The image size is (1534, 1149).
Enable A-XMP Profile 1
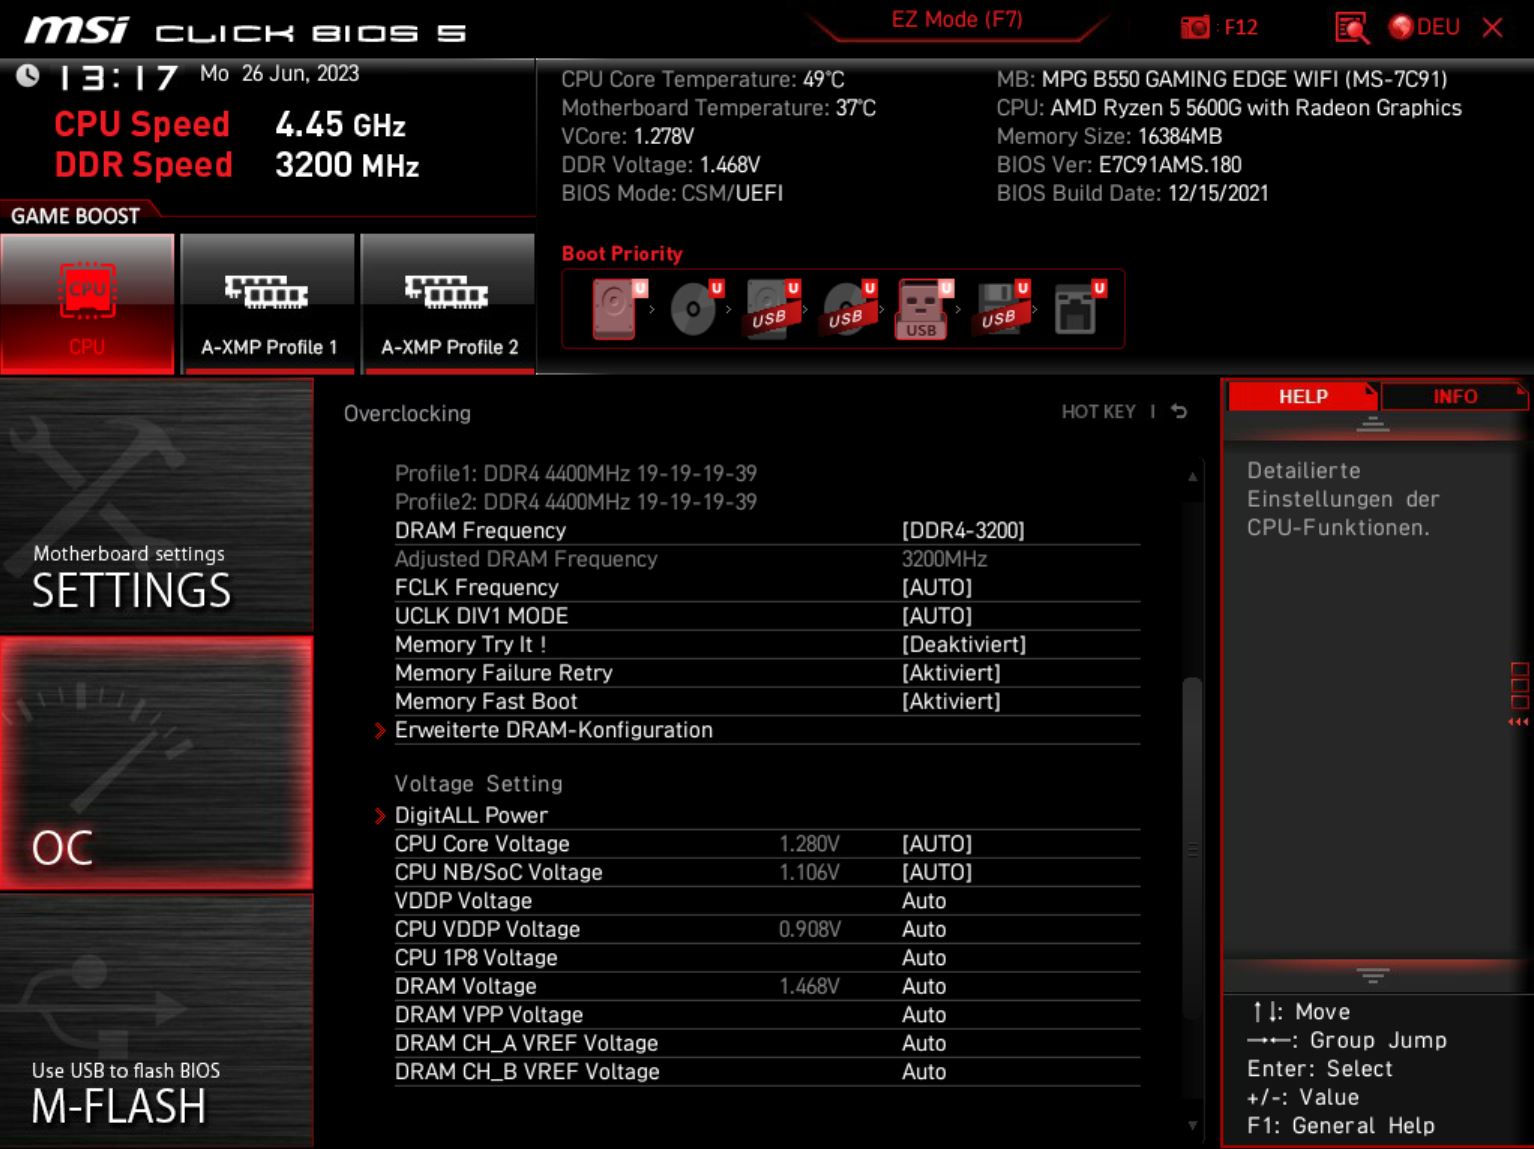(x=268, y=304)
